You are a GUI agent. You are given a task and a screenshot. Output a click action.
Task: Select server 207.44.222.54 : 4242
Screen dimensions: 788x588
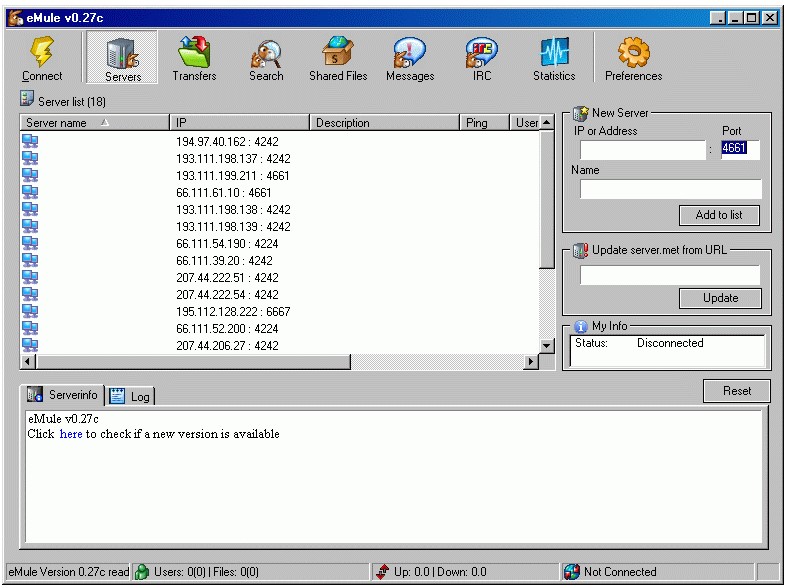tap(227, 295)
